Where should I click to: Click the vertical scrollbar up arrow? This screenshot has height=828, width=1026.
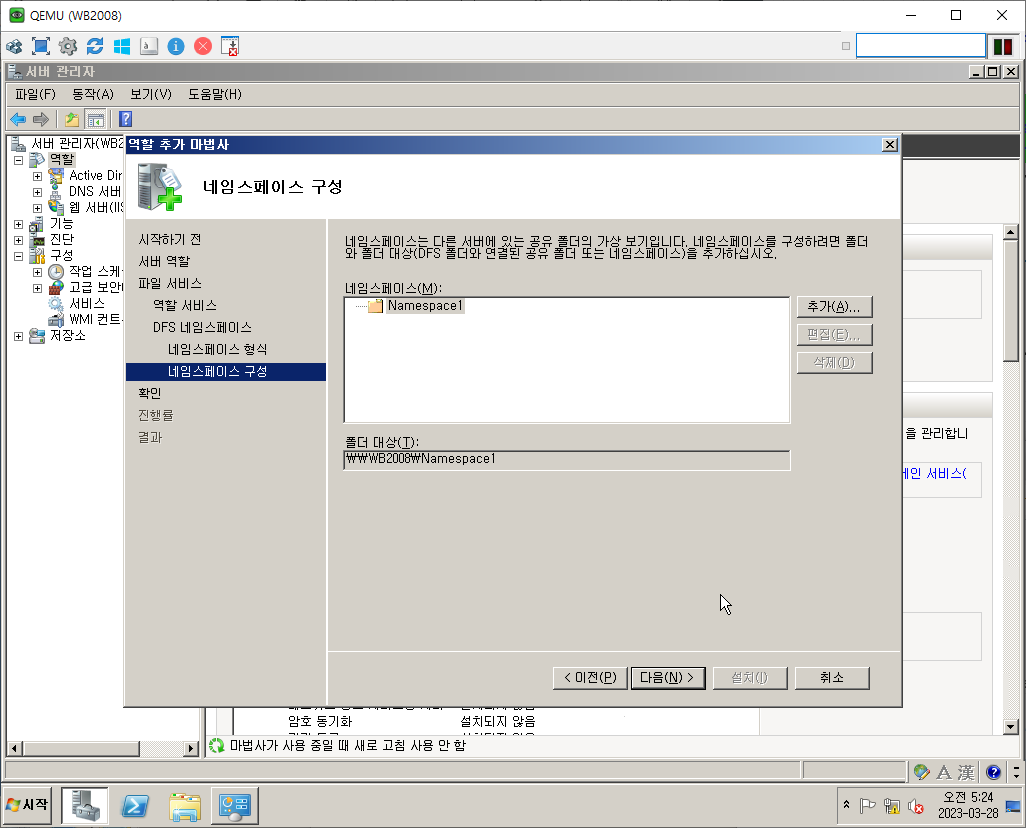[1010, 231]
